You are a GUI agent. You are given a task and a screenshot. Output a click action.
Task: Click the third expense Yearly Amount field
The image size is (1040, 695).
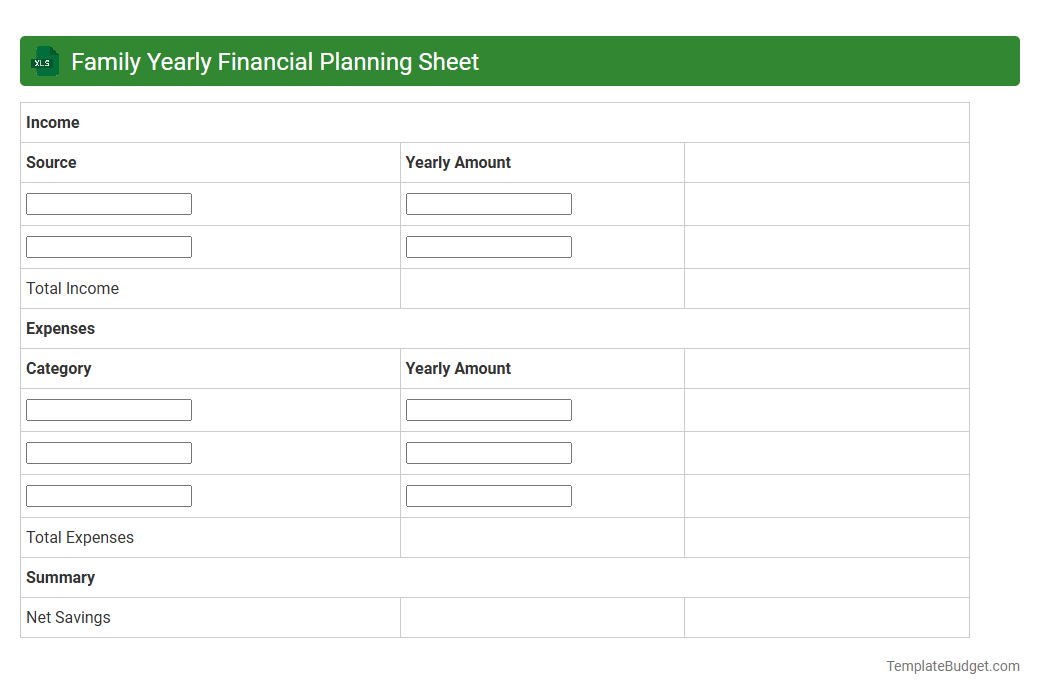pyautogui.click(x=488, y=495)
